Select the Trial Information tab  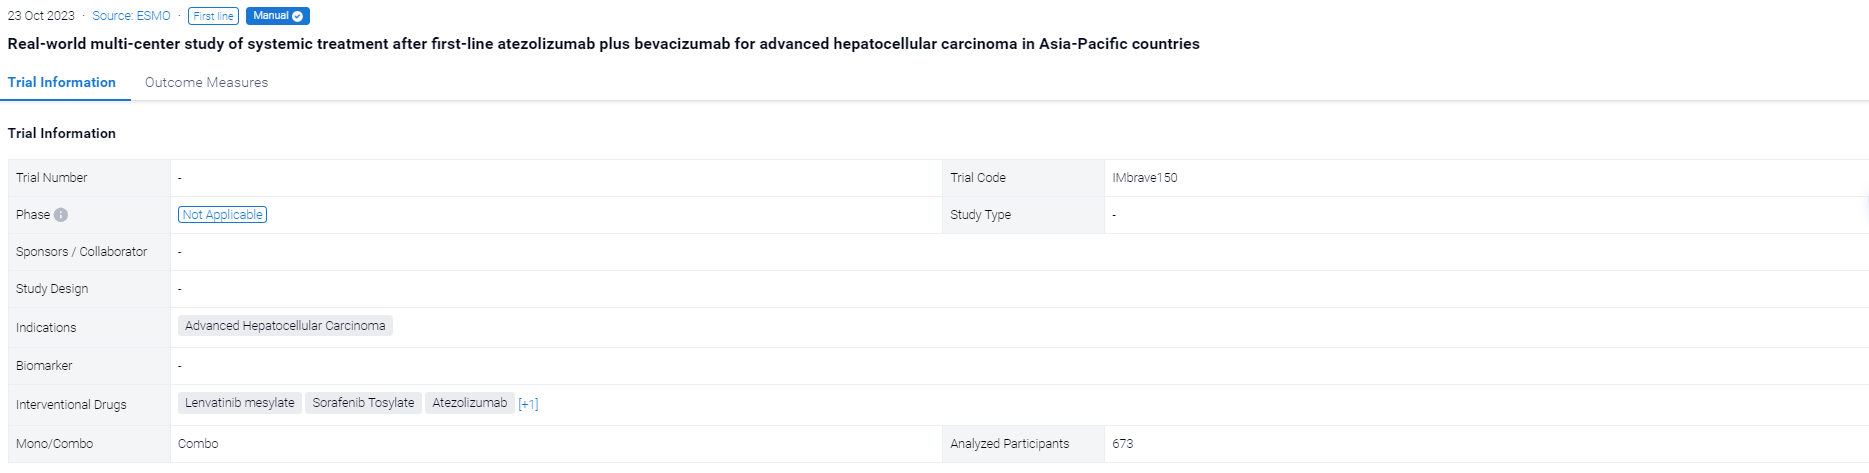[x=62, y=82]
